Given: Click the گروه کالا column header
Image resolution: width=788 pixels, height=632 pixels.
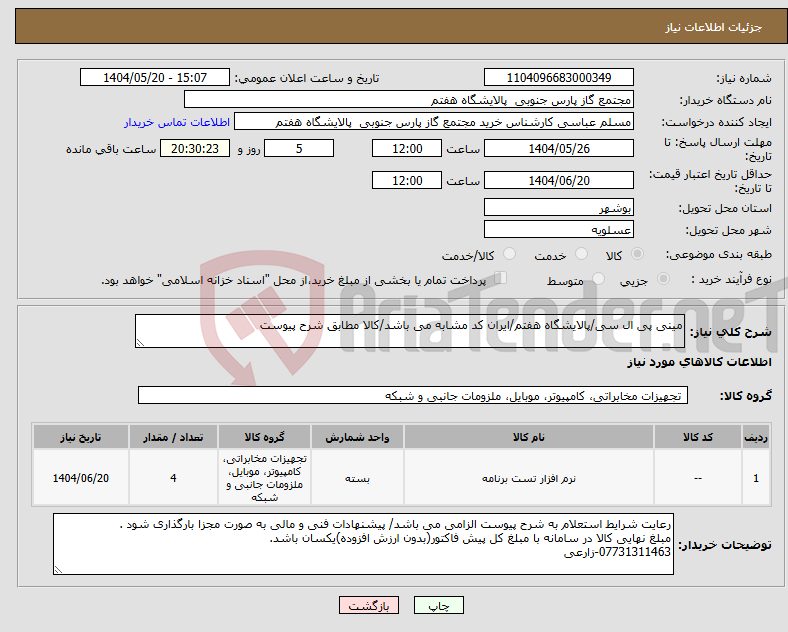Looking at the screenshot, I should point(264,437).
